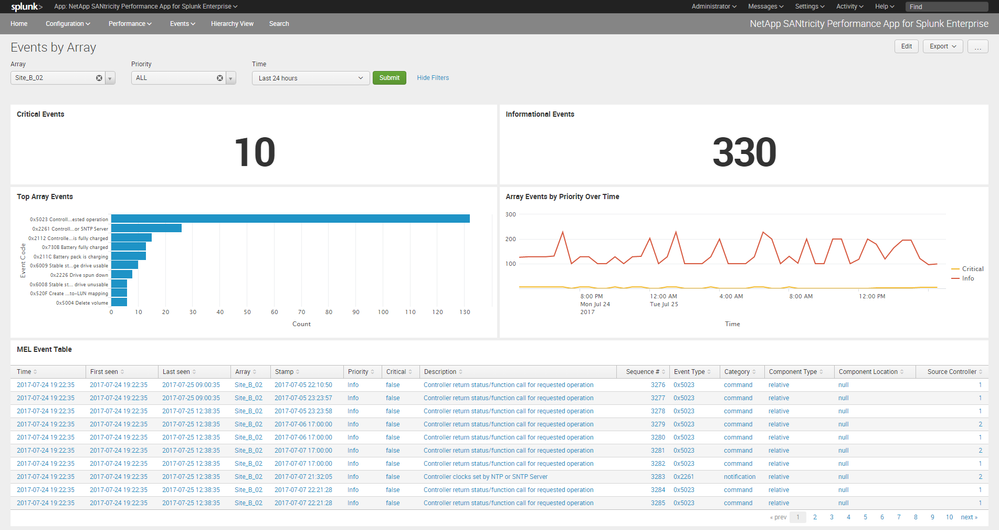Go to Hierarchy View tab
Screen dimensions: 999x530
point(232,23)
